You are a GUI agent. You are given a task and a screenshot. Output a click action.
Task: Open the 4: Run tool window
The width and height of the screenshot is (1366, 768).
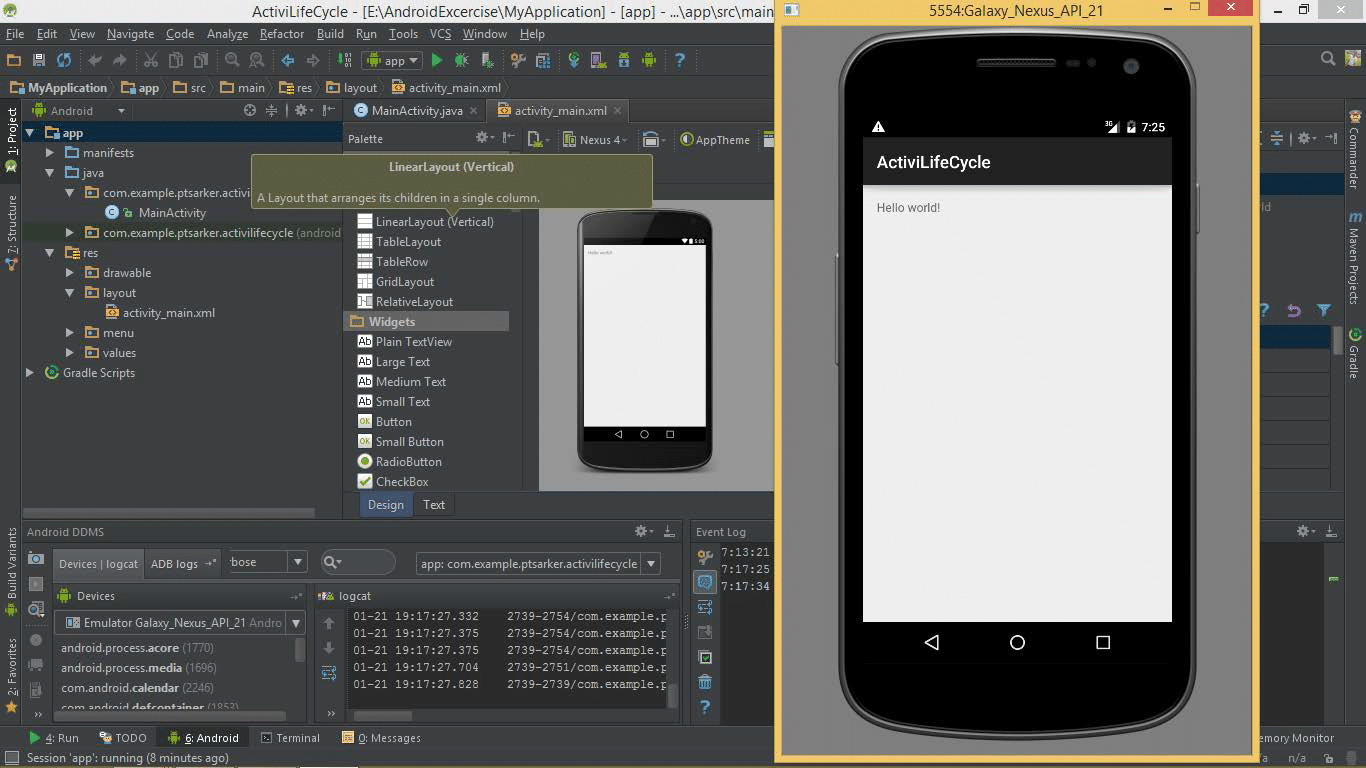(54, 738)
